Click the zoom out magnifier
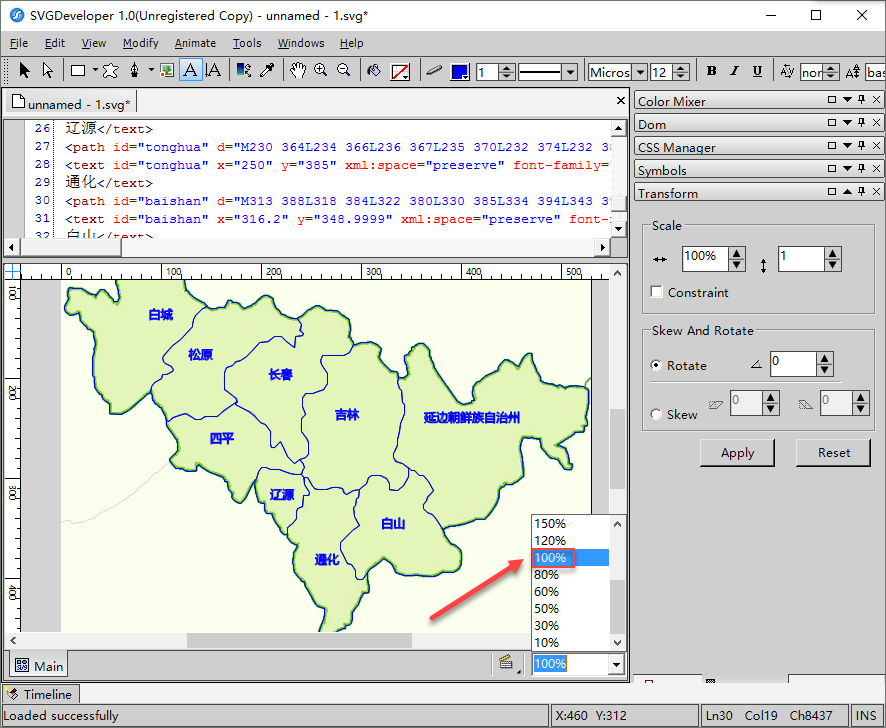886x728 pixels. click(x=344, y=71)
